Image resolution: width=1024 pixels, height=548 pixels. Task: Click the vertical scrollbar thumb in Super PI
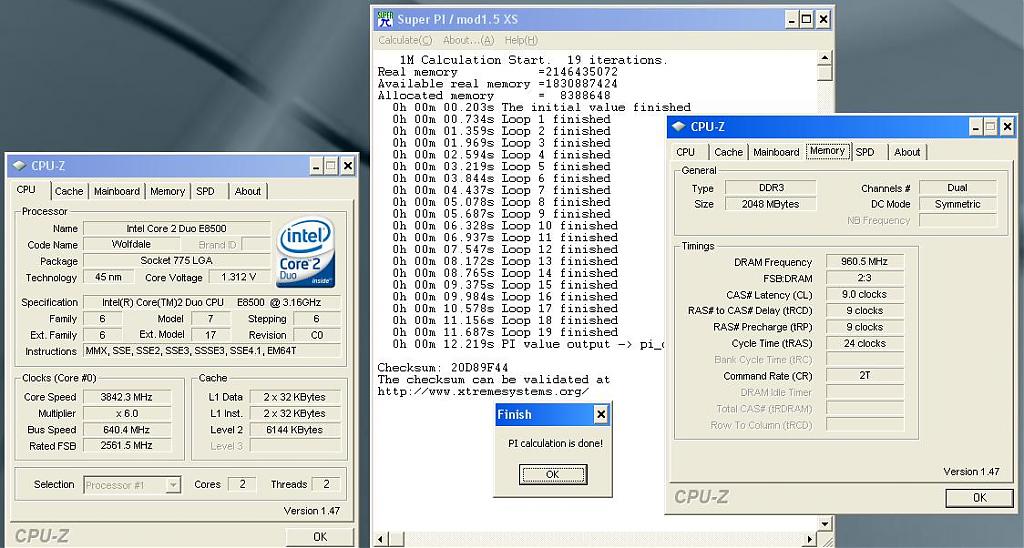824,73
